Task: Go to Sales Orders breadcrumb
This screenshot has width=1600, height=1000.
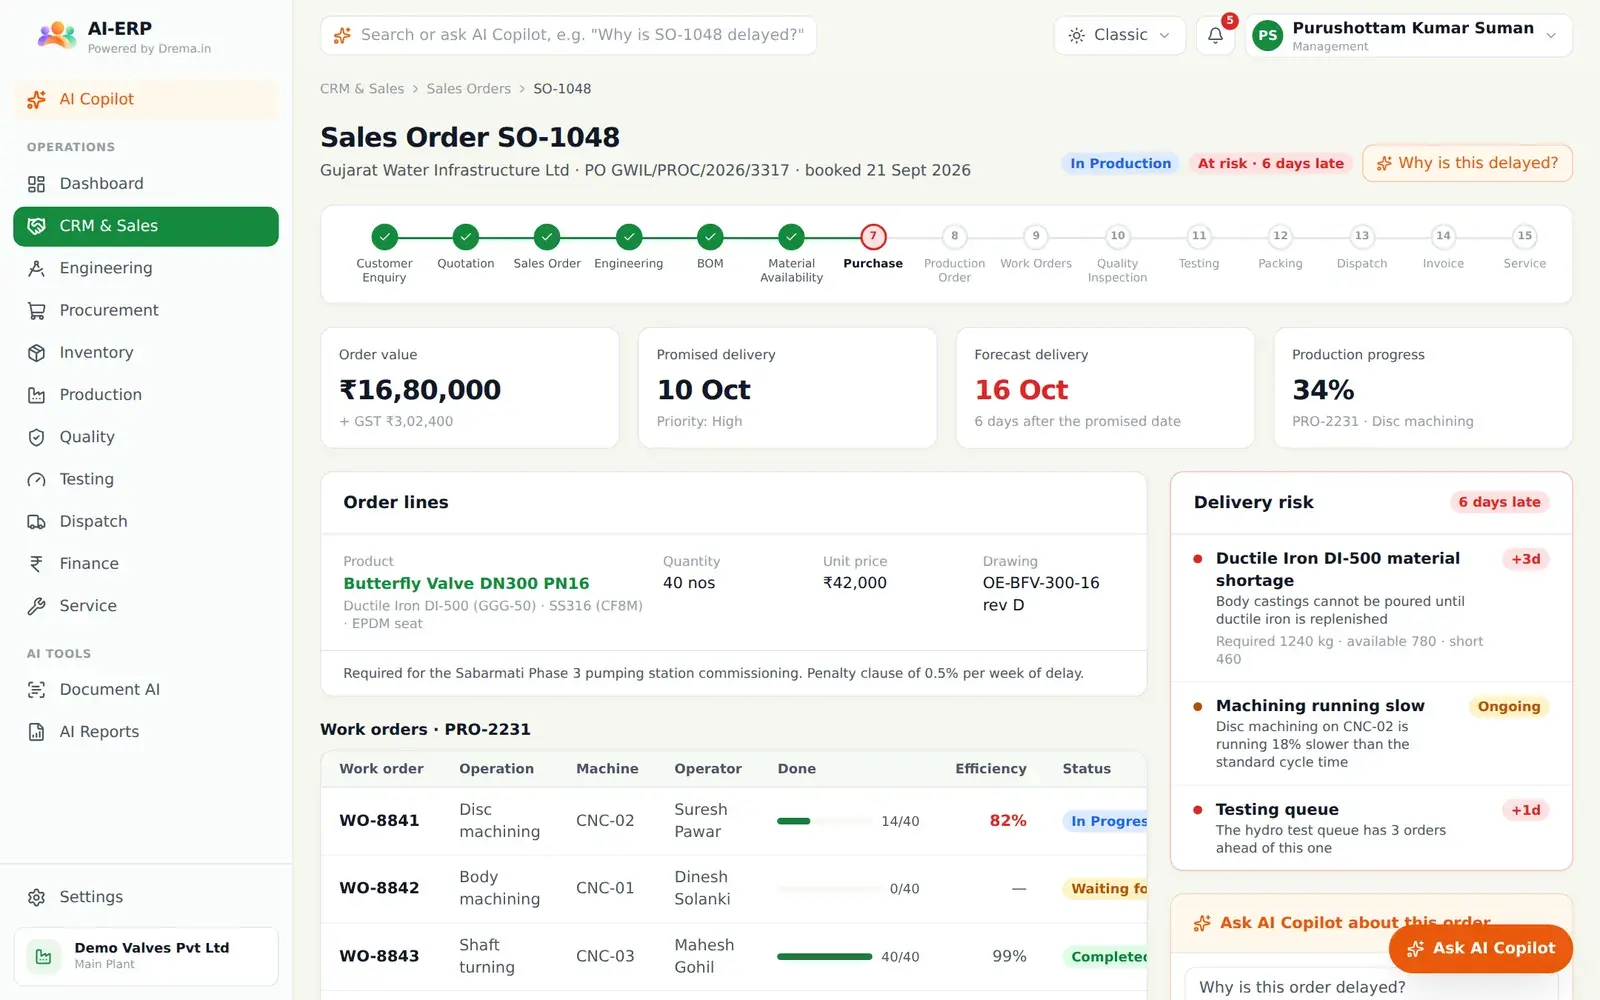Action: [x=468, y=89]
